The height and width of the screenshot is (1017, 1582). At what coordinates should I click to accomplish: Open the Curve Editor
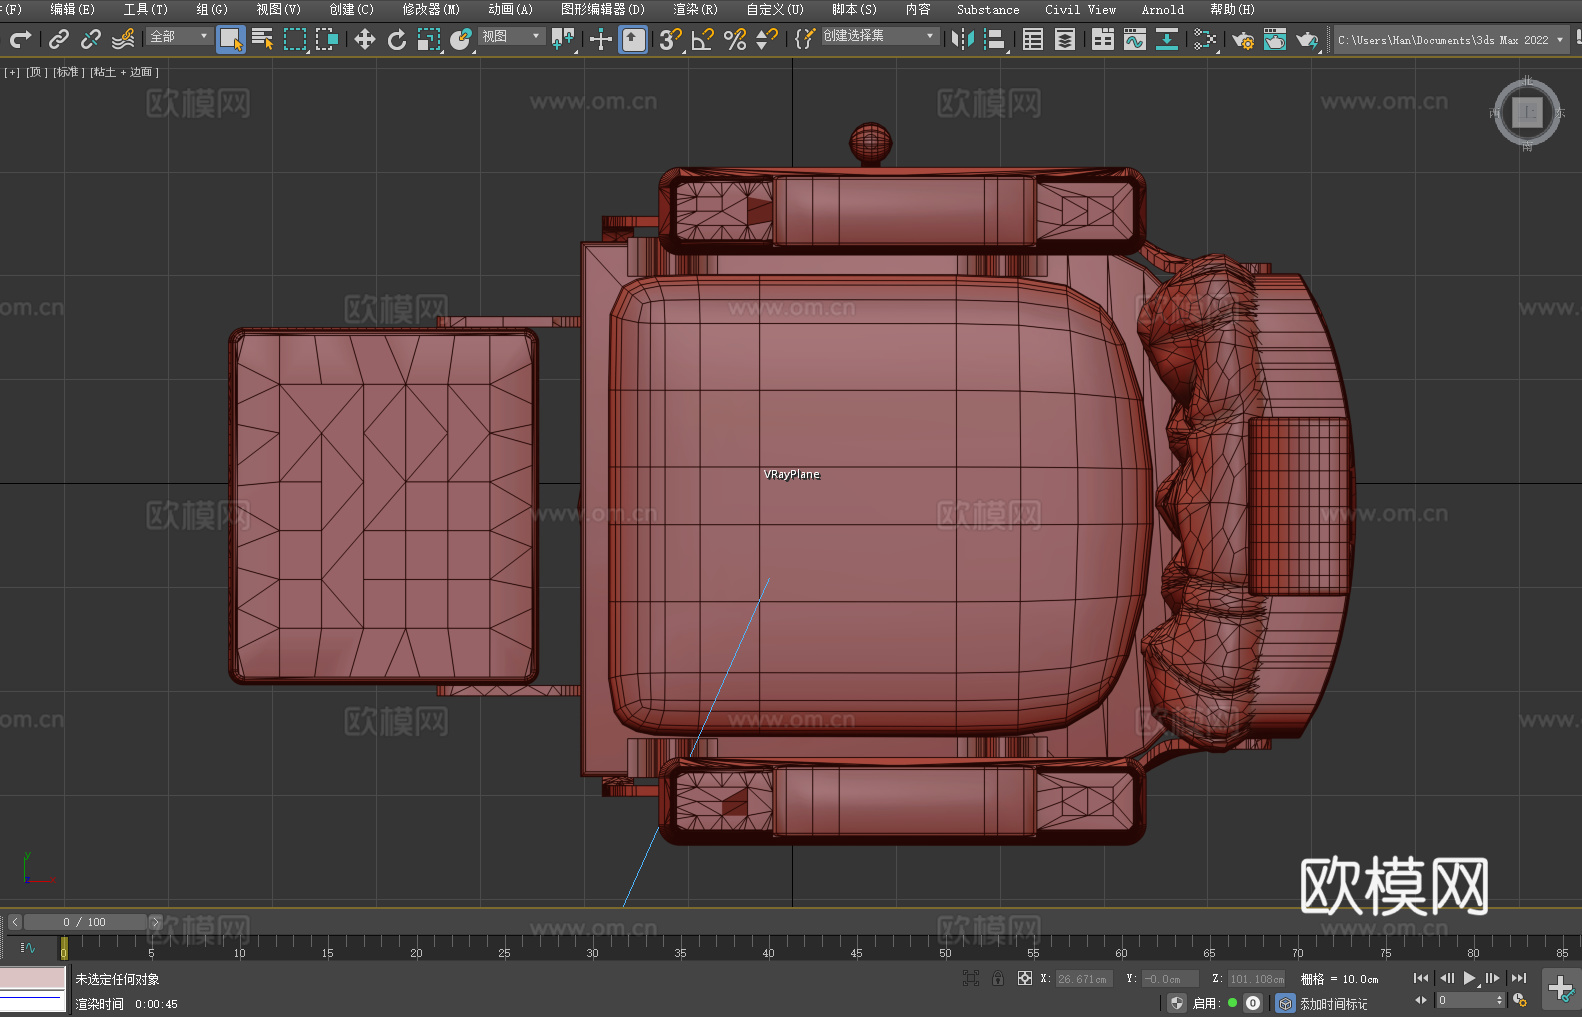(x=1135, y=39)
